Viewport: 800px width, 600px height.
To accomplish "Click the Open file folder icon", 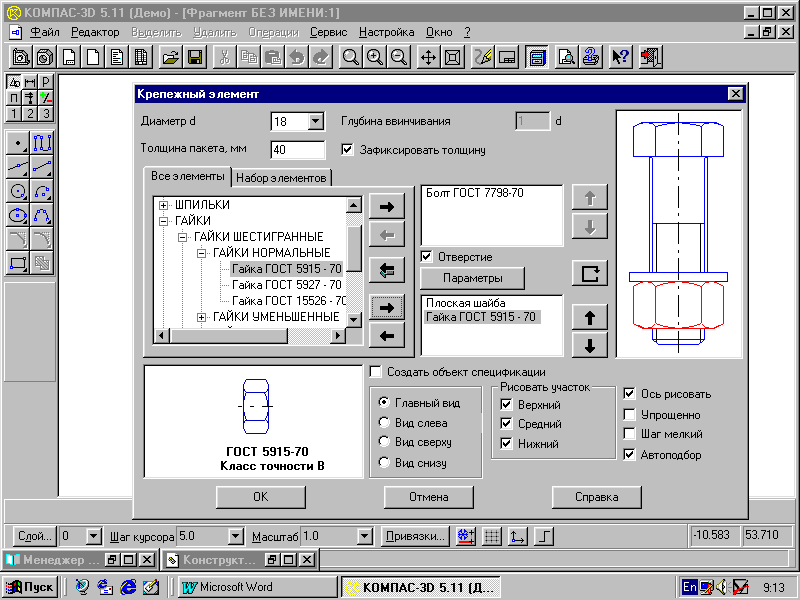I will [x=170, y=57].
